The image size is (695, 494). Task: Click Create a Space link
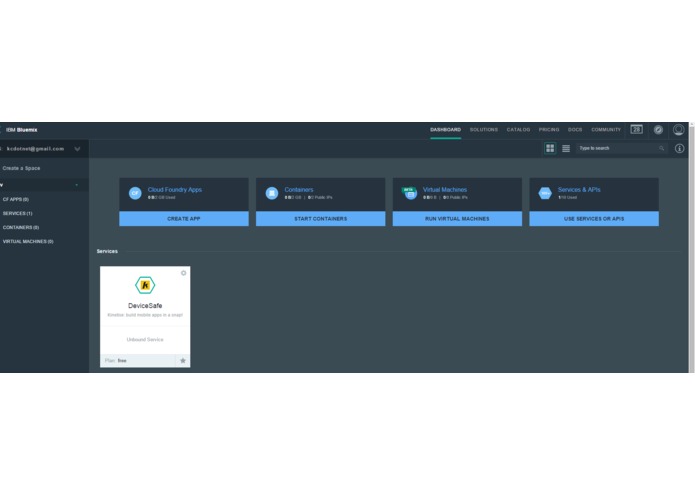(x=21, y=168)
